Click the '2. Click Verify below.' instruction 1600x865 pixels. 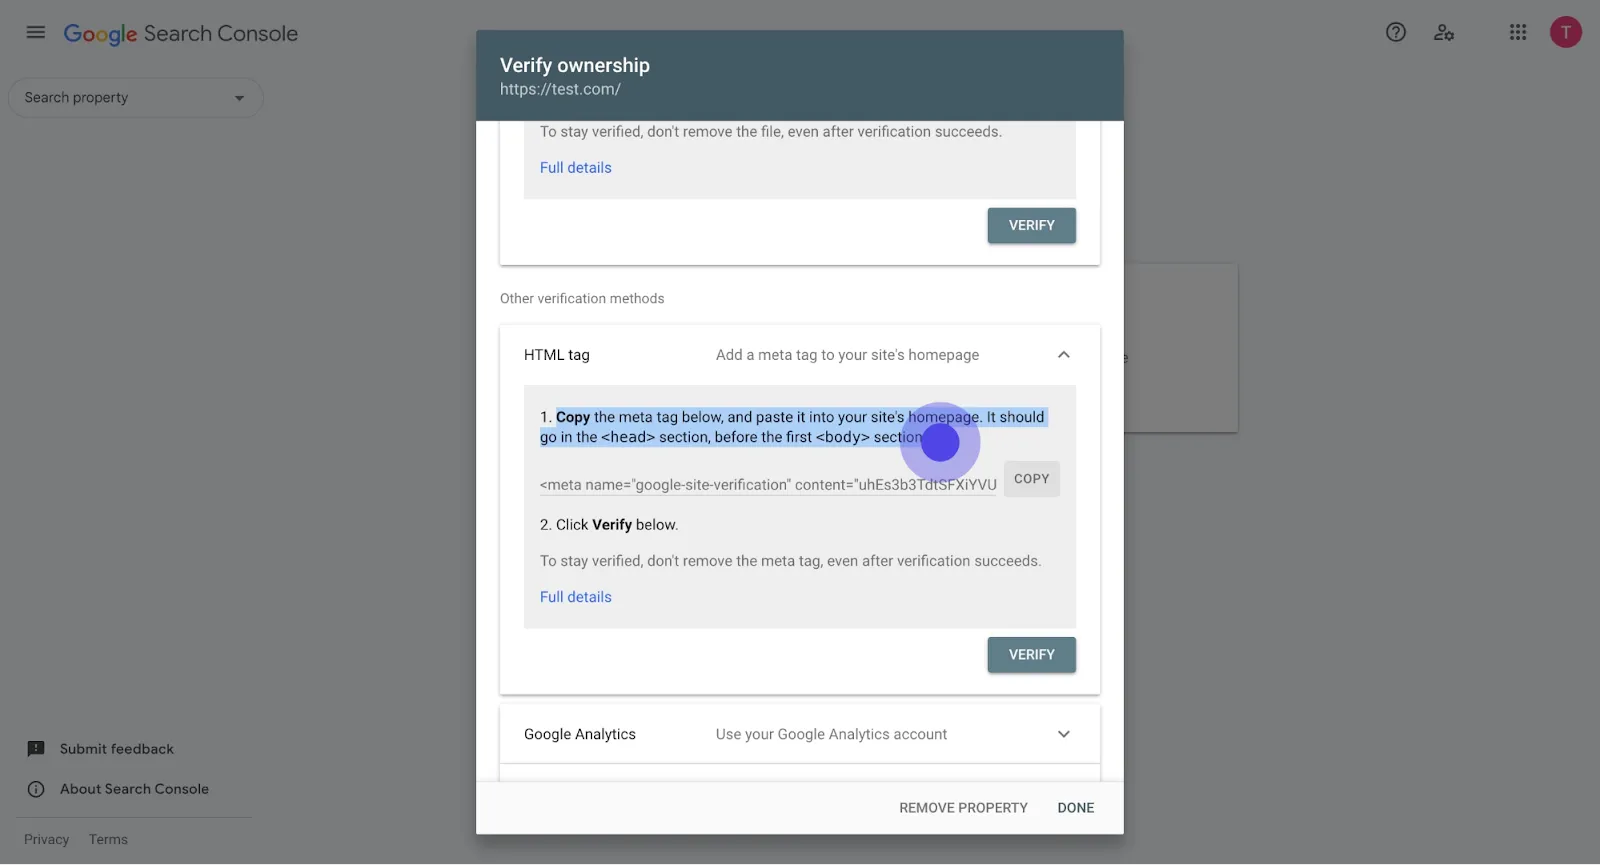click(609, 525)
